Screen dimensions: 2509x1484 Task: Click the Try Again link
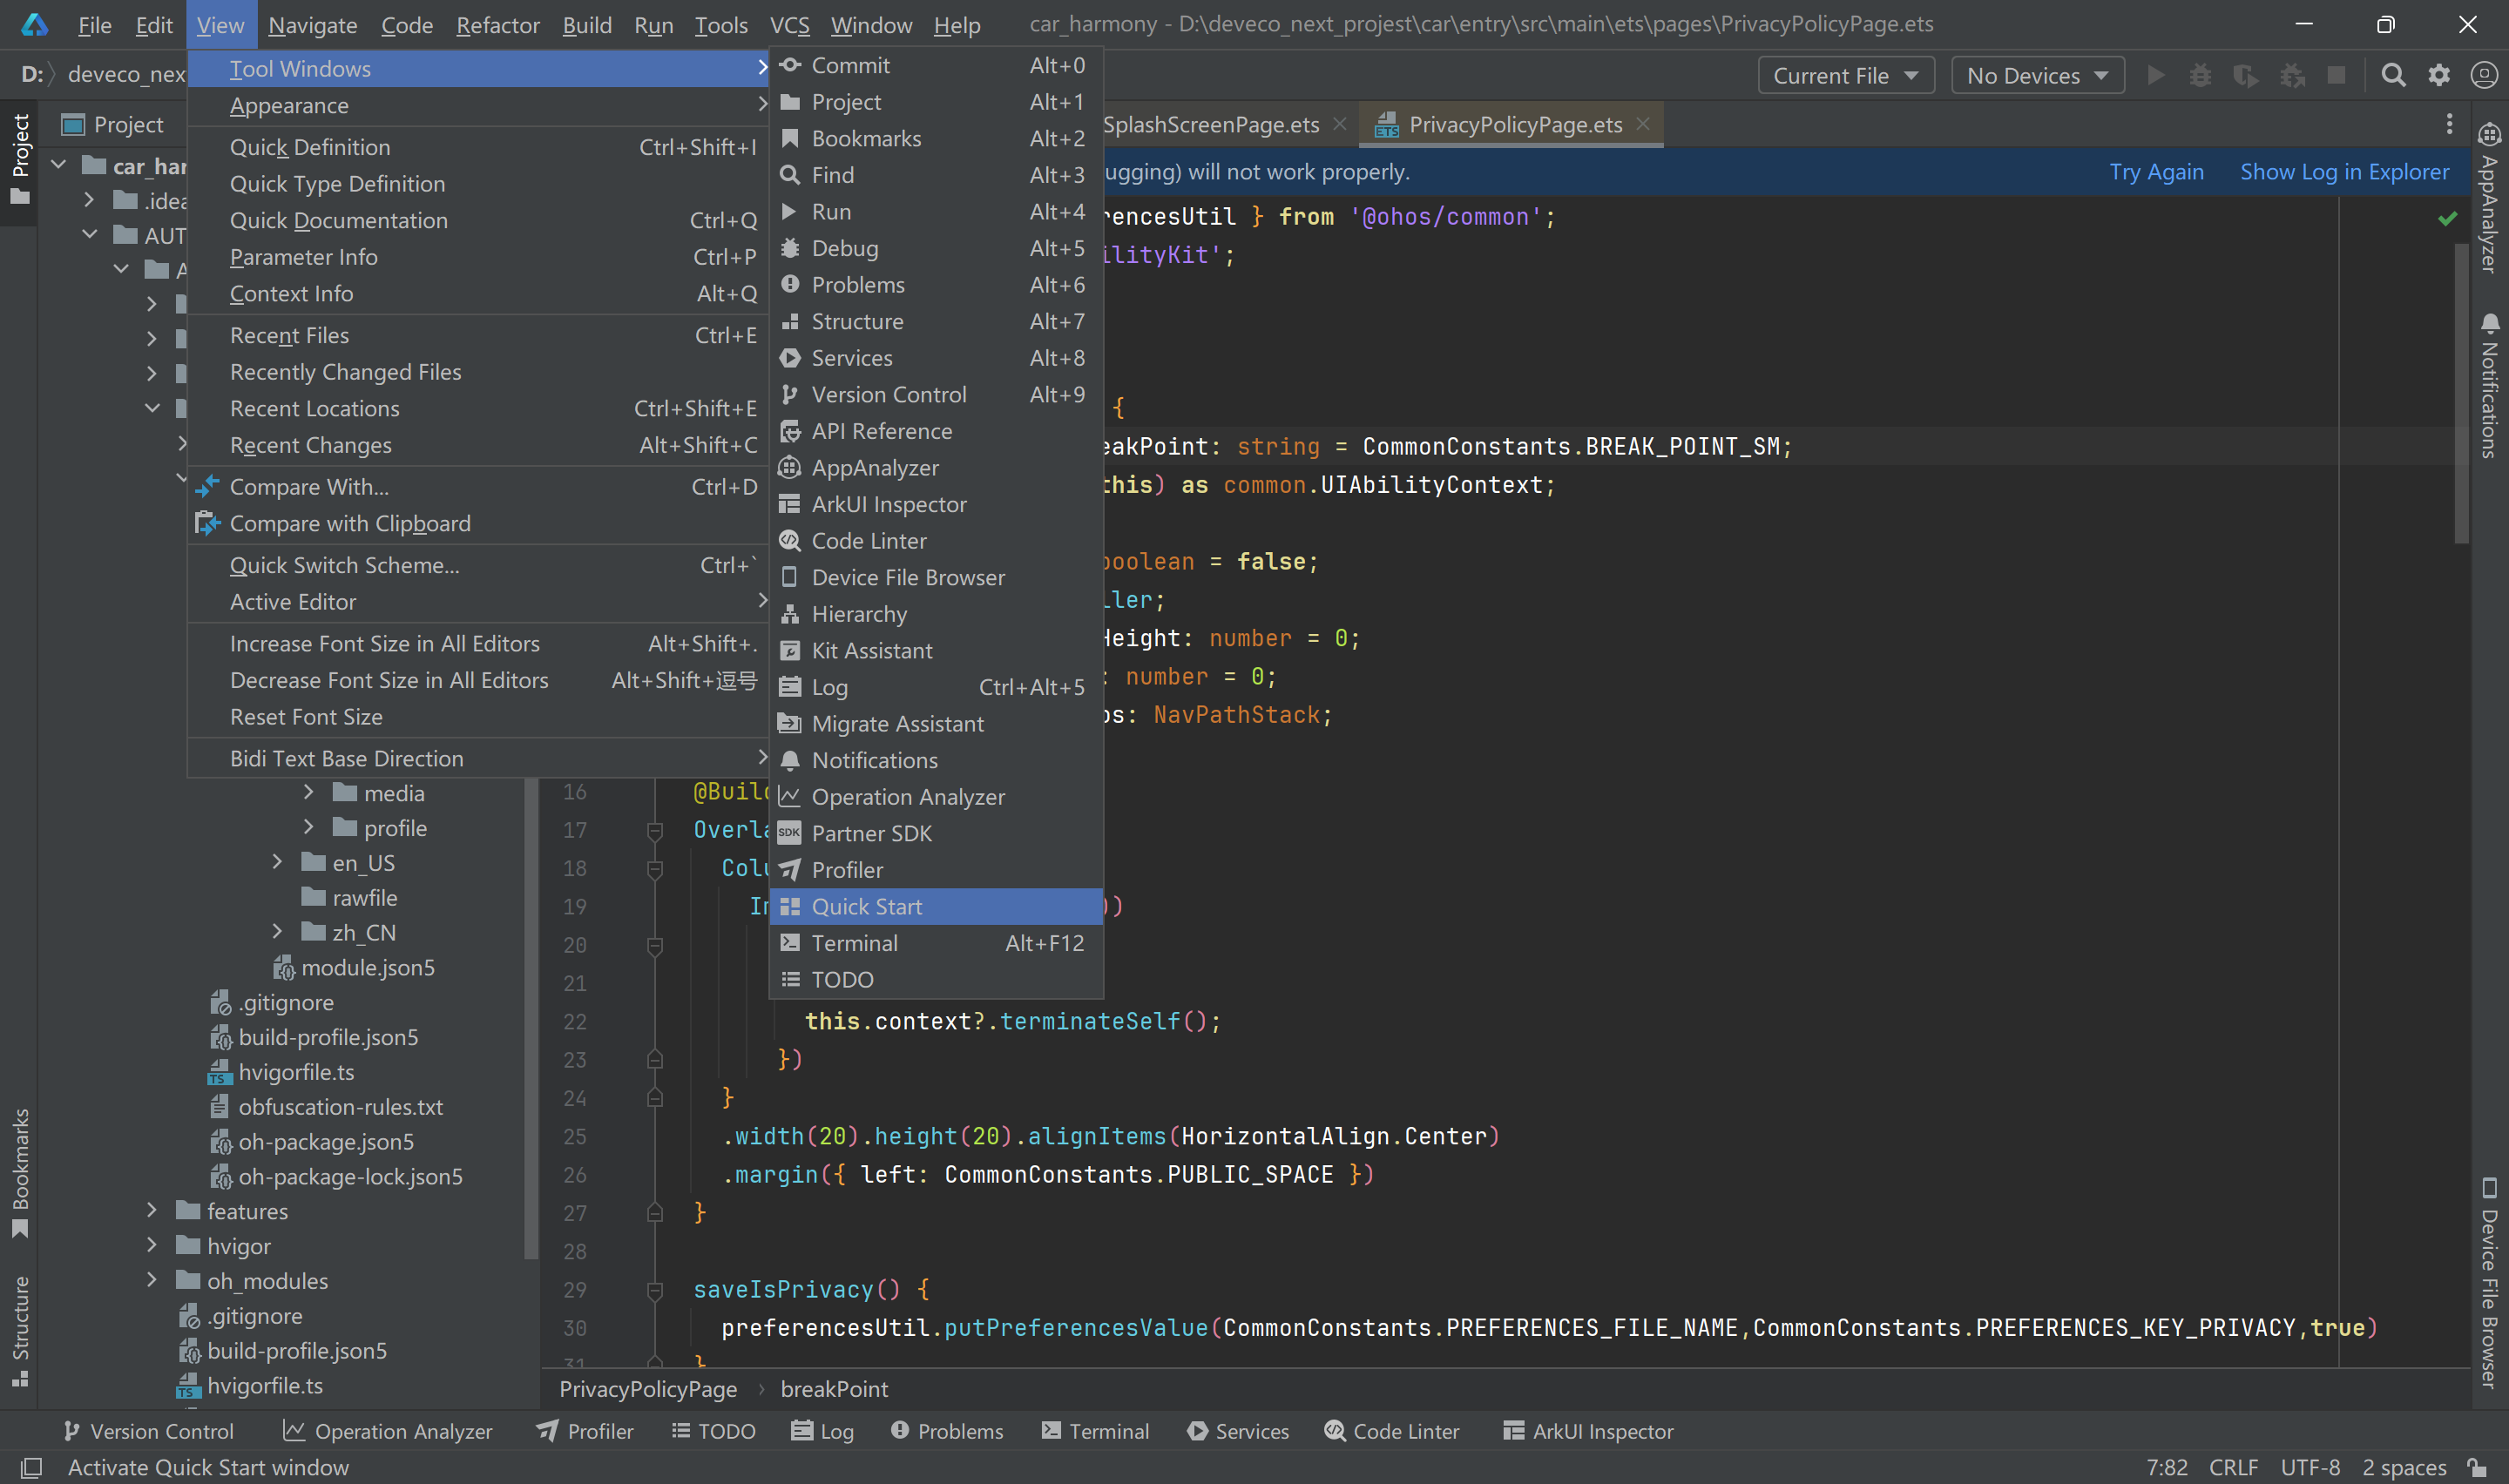(x=2156, y=172)
